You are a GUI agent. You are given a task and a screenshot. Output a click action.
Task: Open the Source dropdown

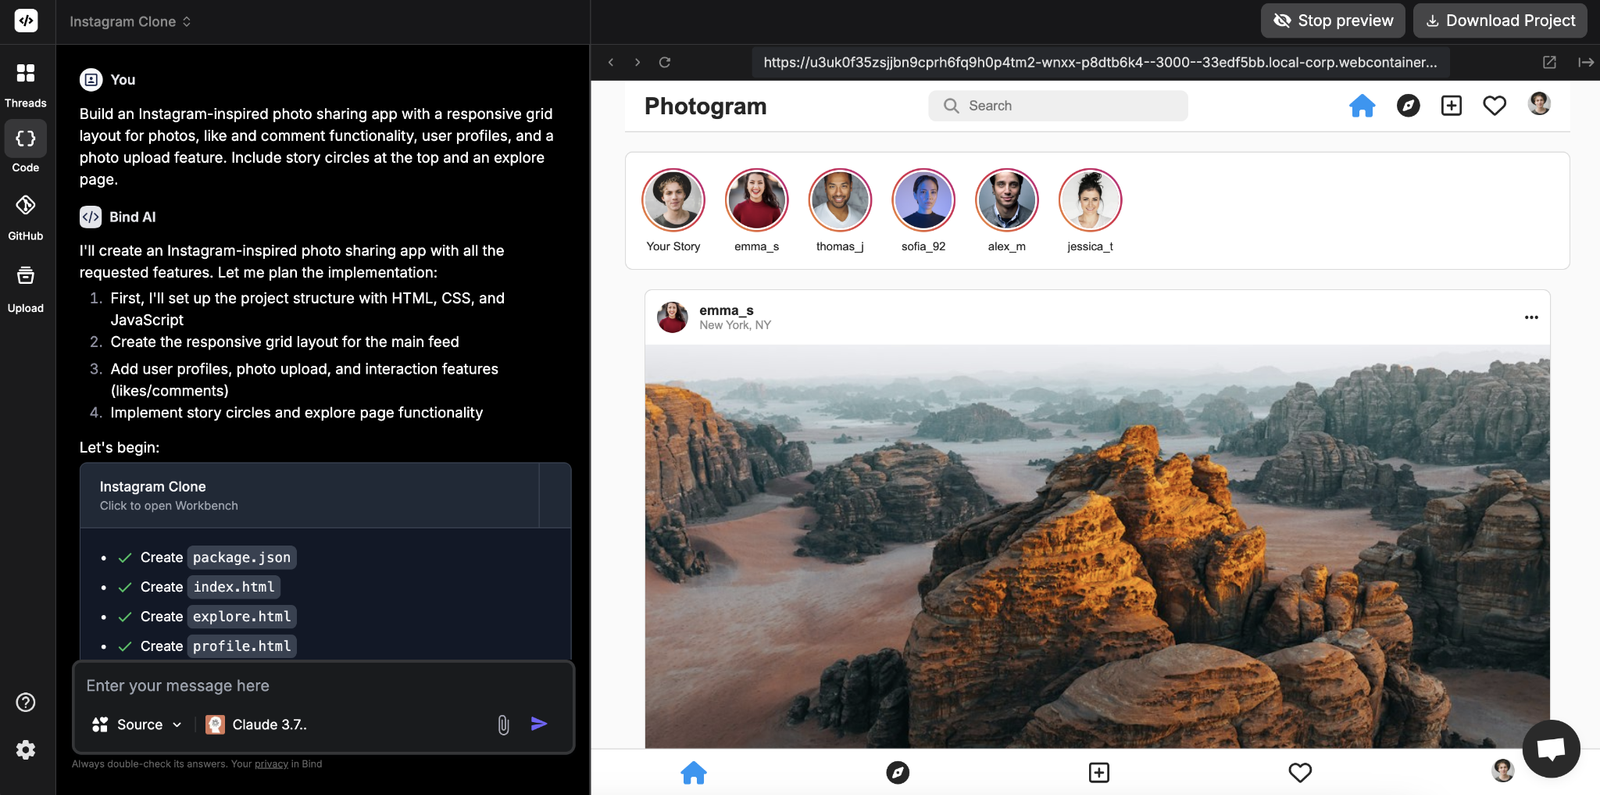(138, 725)
